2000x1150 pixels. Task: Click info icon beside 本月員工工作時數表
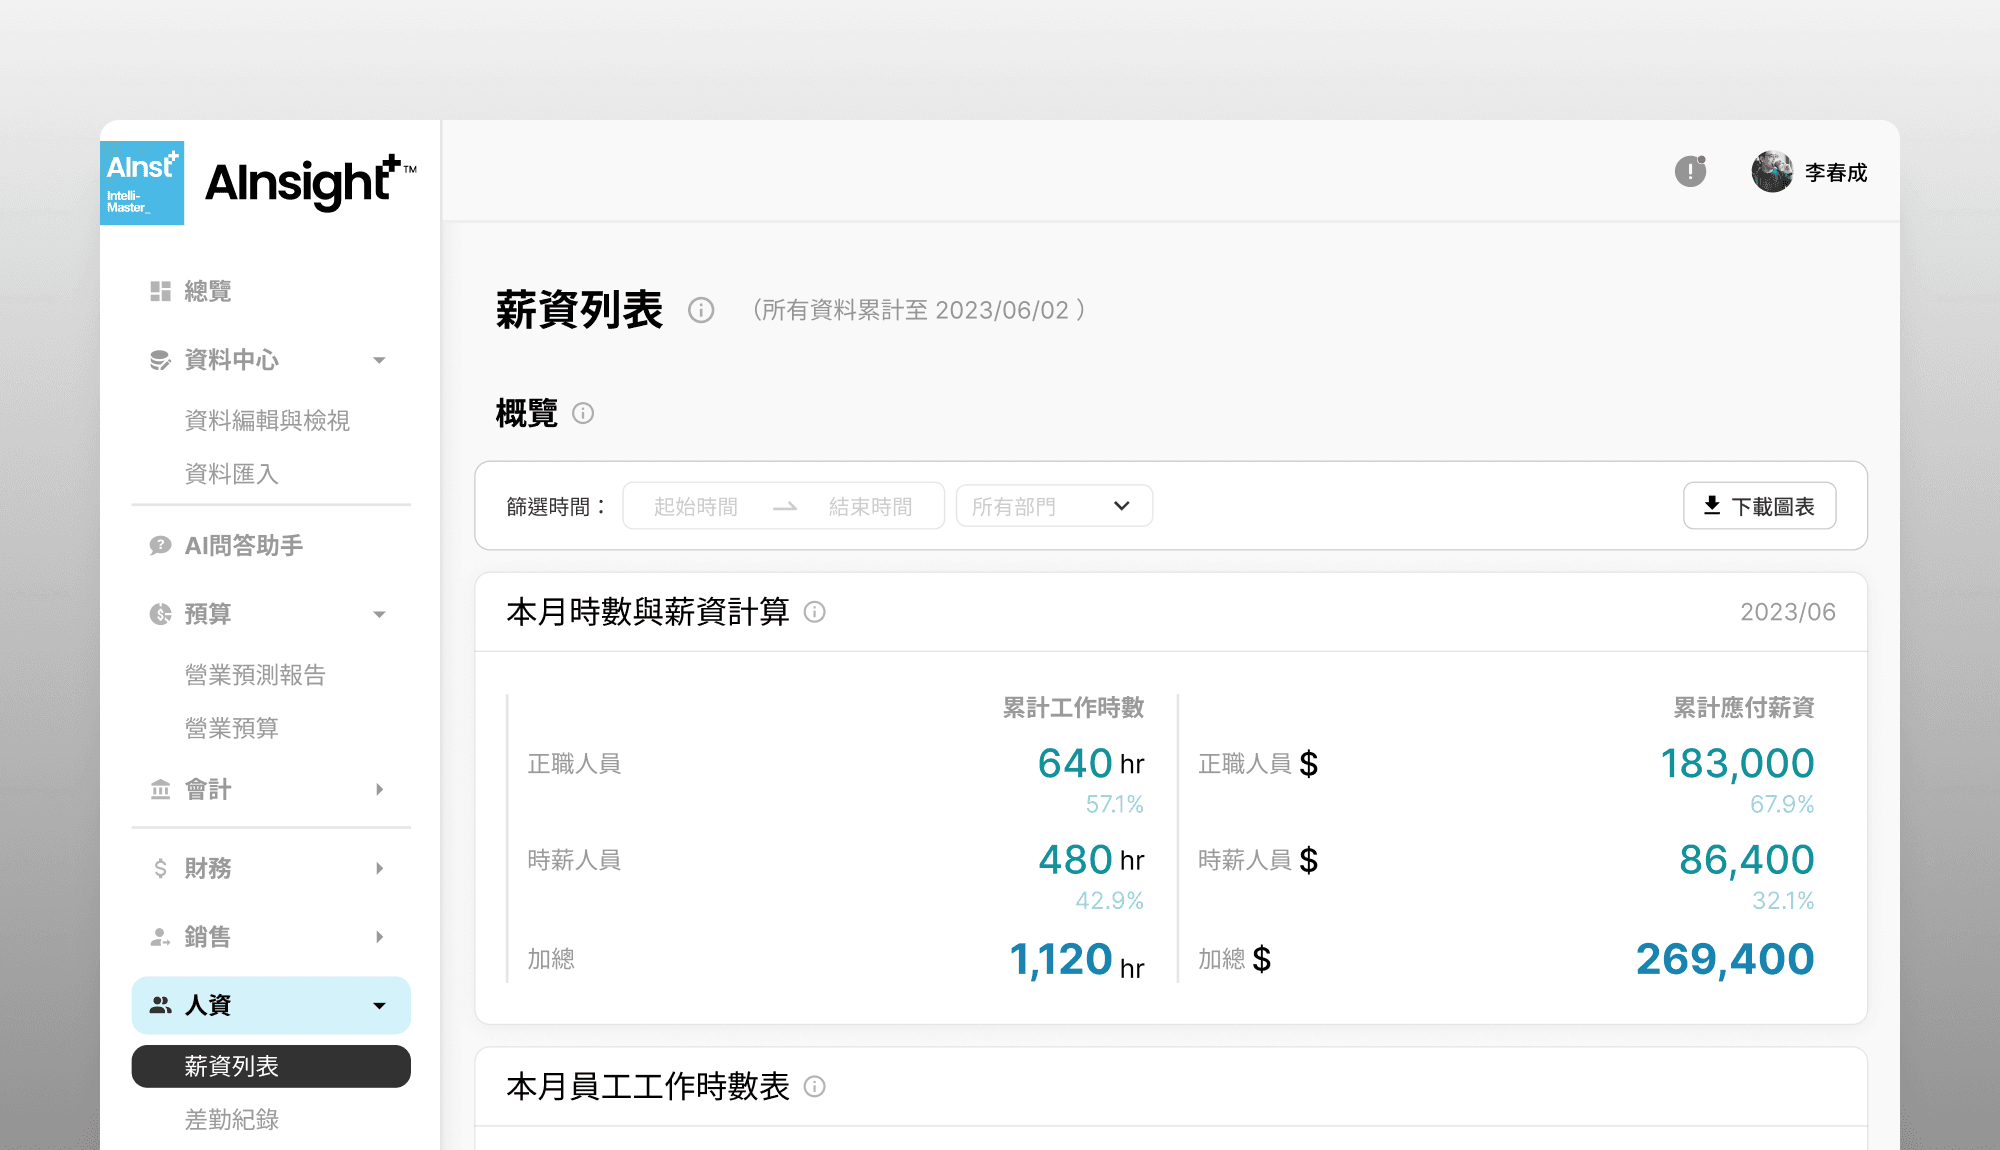click(815, 1086)
